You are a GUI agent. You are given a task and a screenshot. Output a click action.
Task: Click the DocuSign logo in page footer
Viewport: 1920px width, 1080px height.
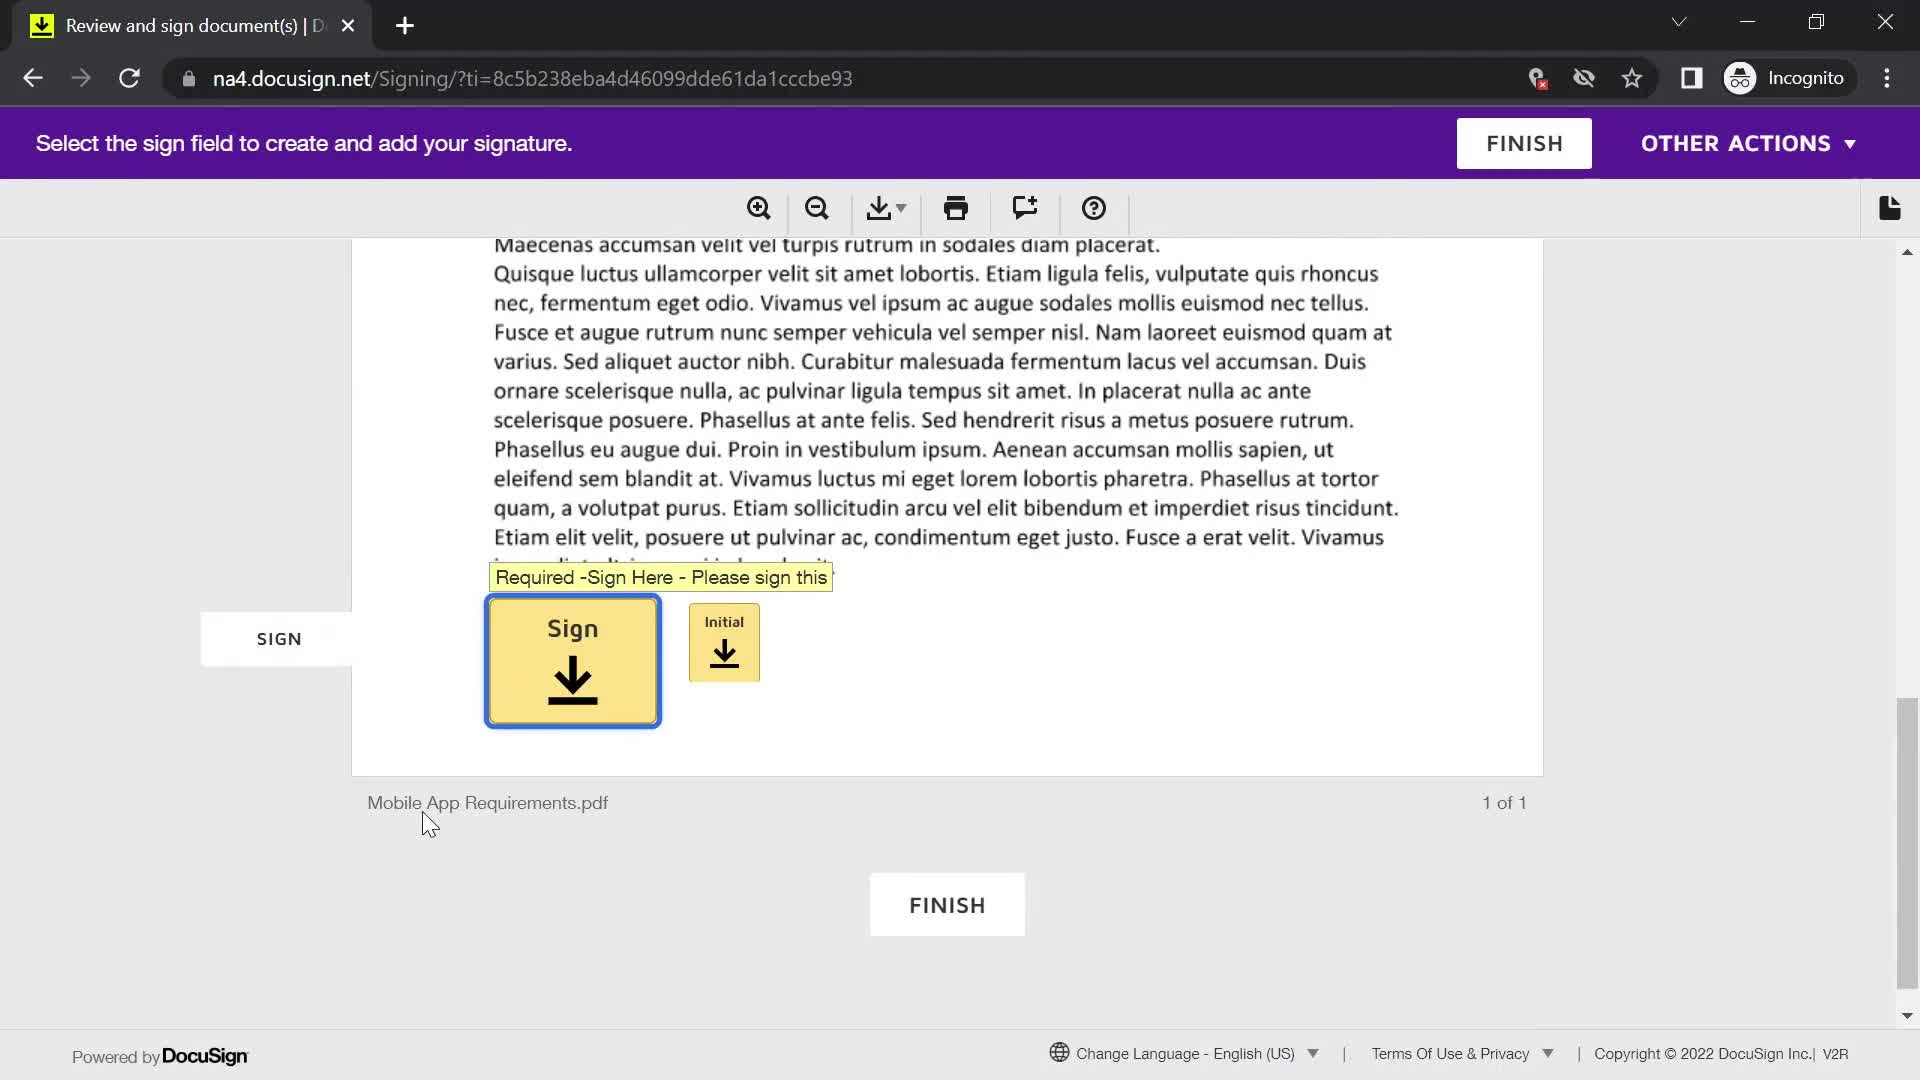[x=204, y=1055]
